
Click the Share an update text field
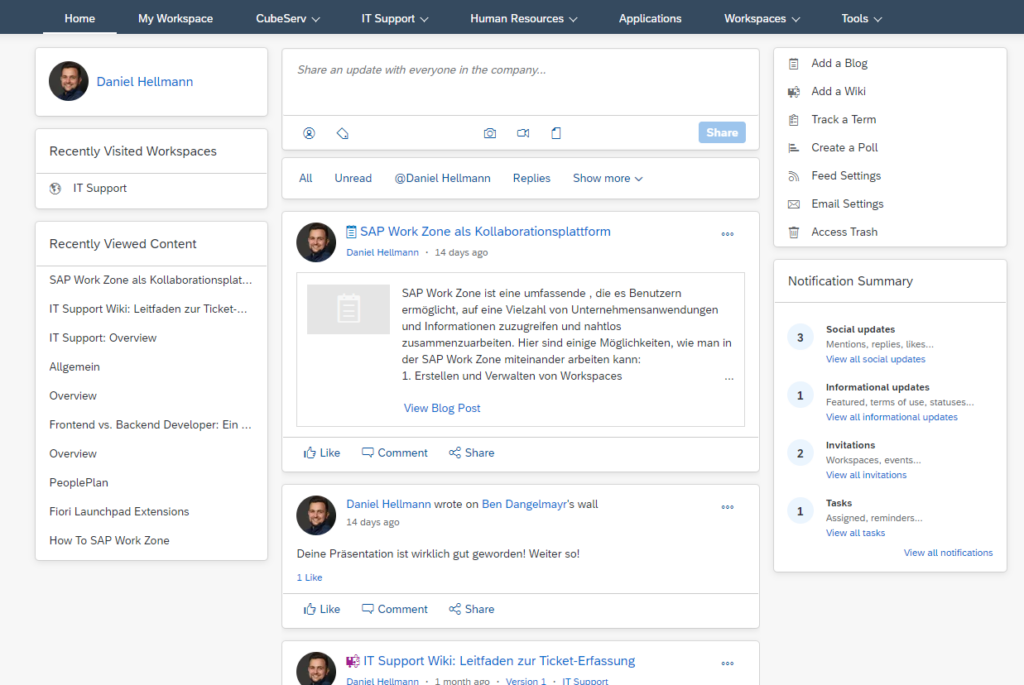pos(520,82)
